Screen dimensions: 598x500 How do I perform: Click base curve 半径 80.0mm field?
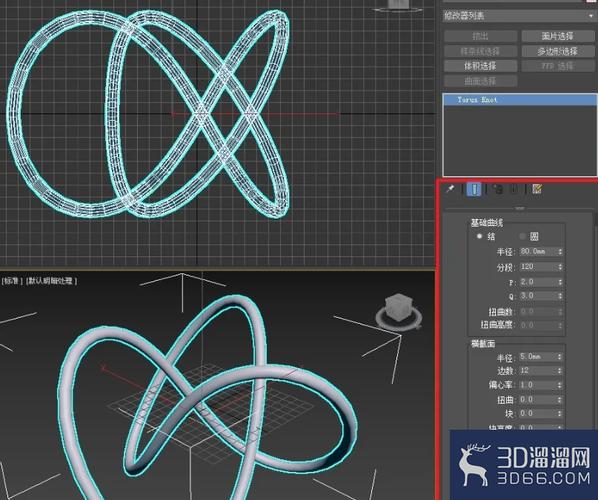pos(538,252)
